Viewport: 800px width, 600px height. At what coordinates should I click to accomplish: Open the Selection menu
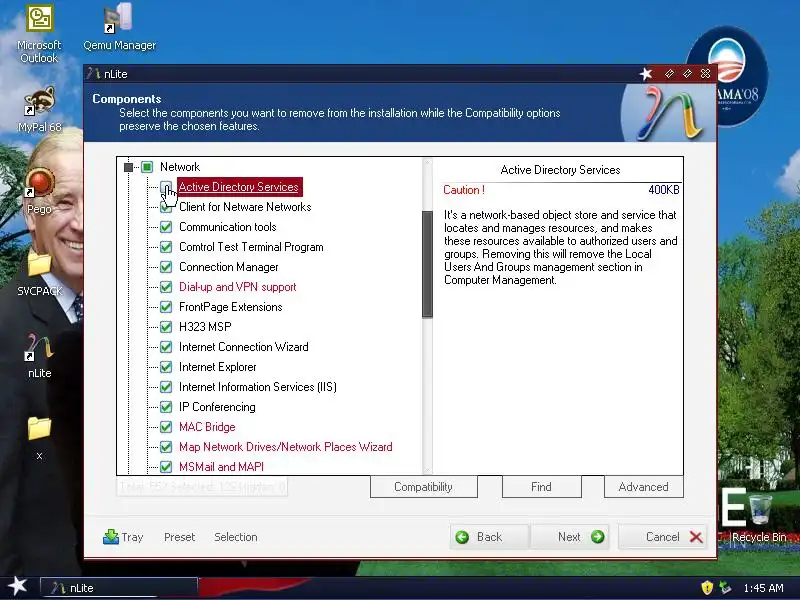236,537
